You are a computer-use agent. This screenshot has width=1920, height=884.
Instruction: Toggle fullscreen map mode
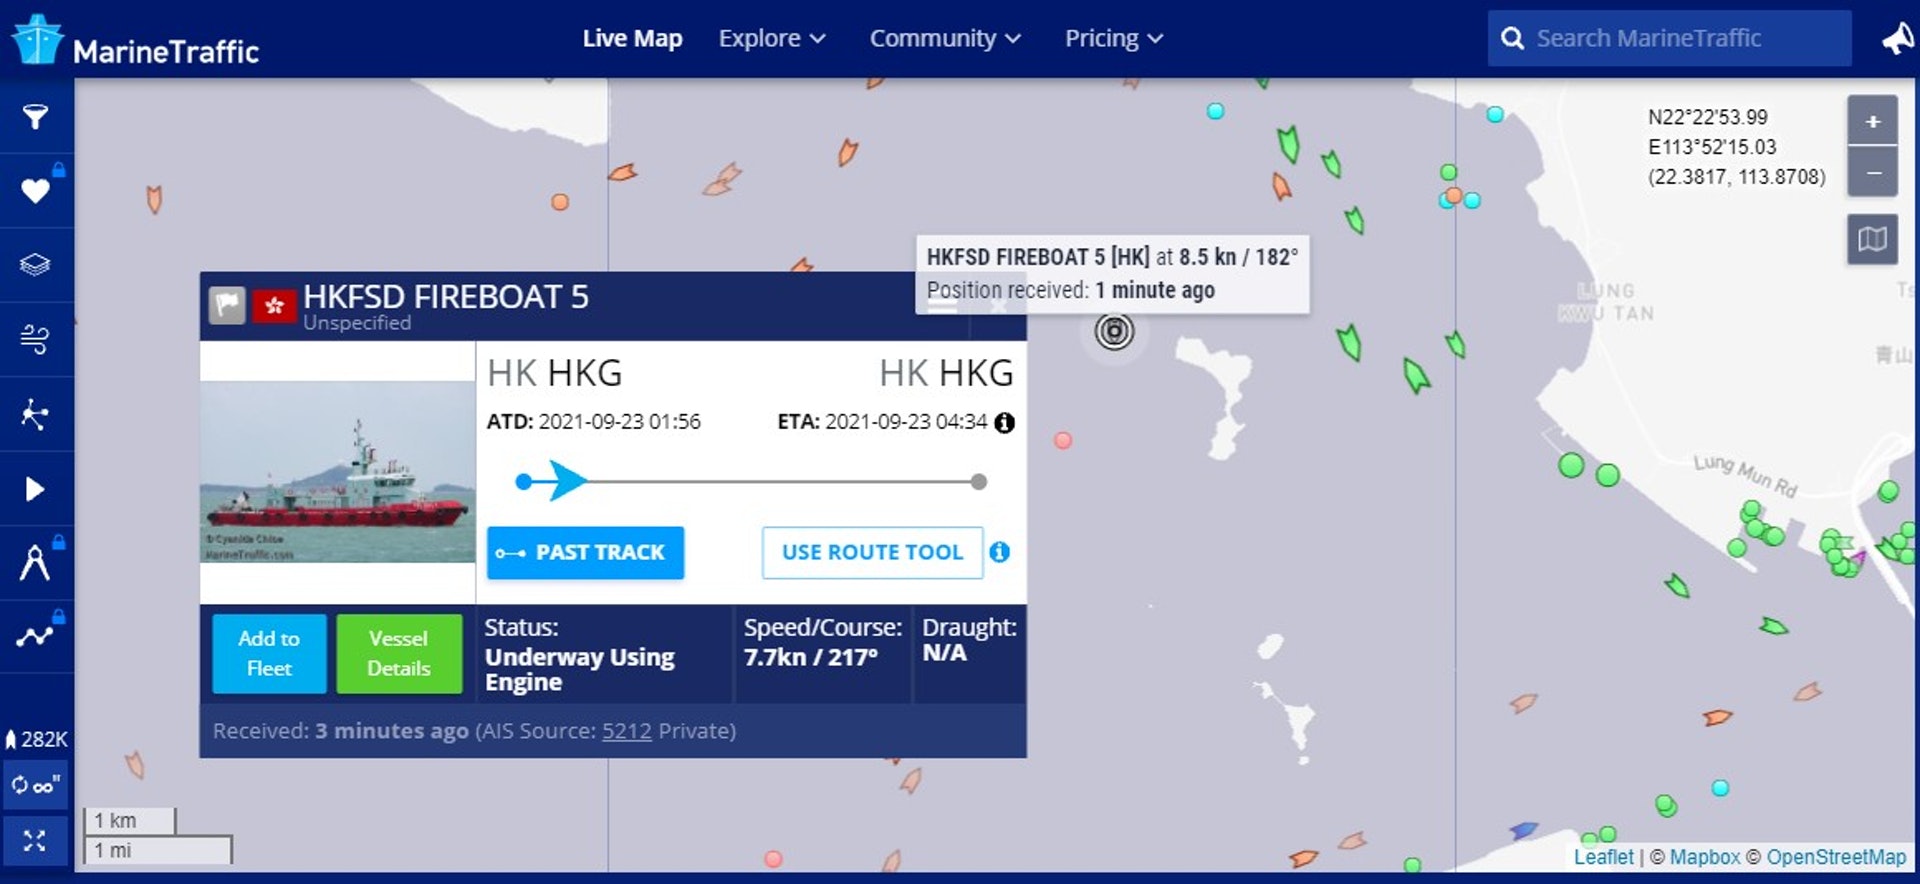coord(35,841)
